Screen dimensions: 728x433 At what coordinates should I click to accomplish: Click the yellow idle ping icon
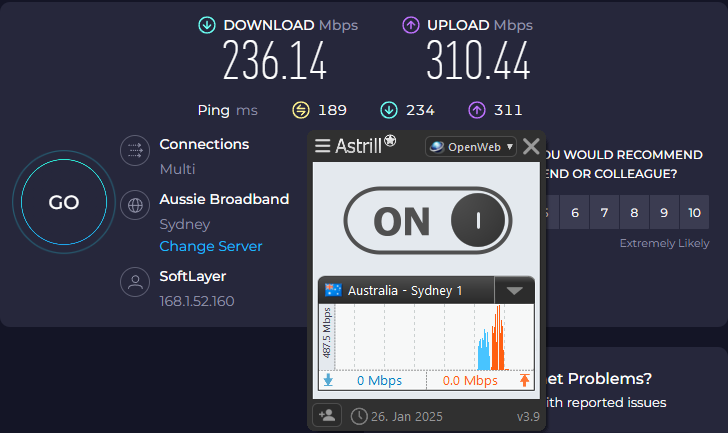(301, 110)
